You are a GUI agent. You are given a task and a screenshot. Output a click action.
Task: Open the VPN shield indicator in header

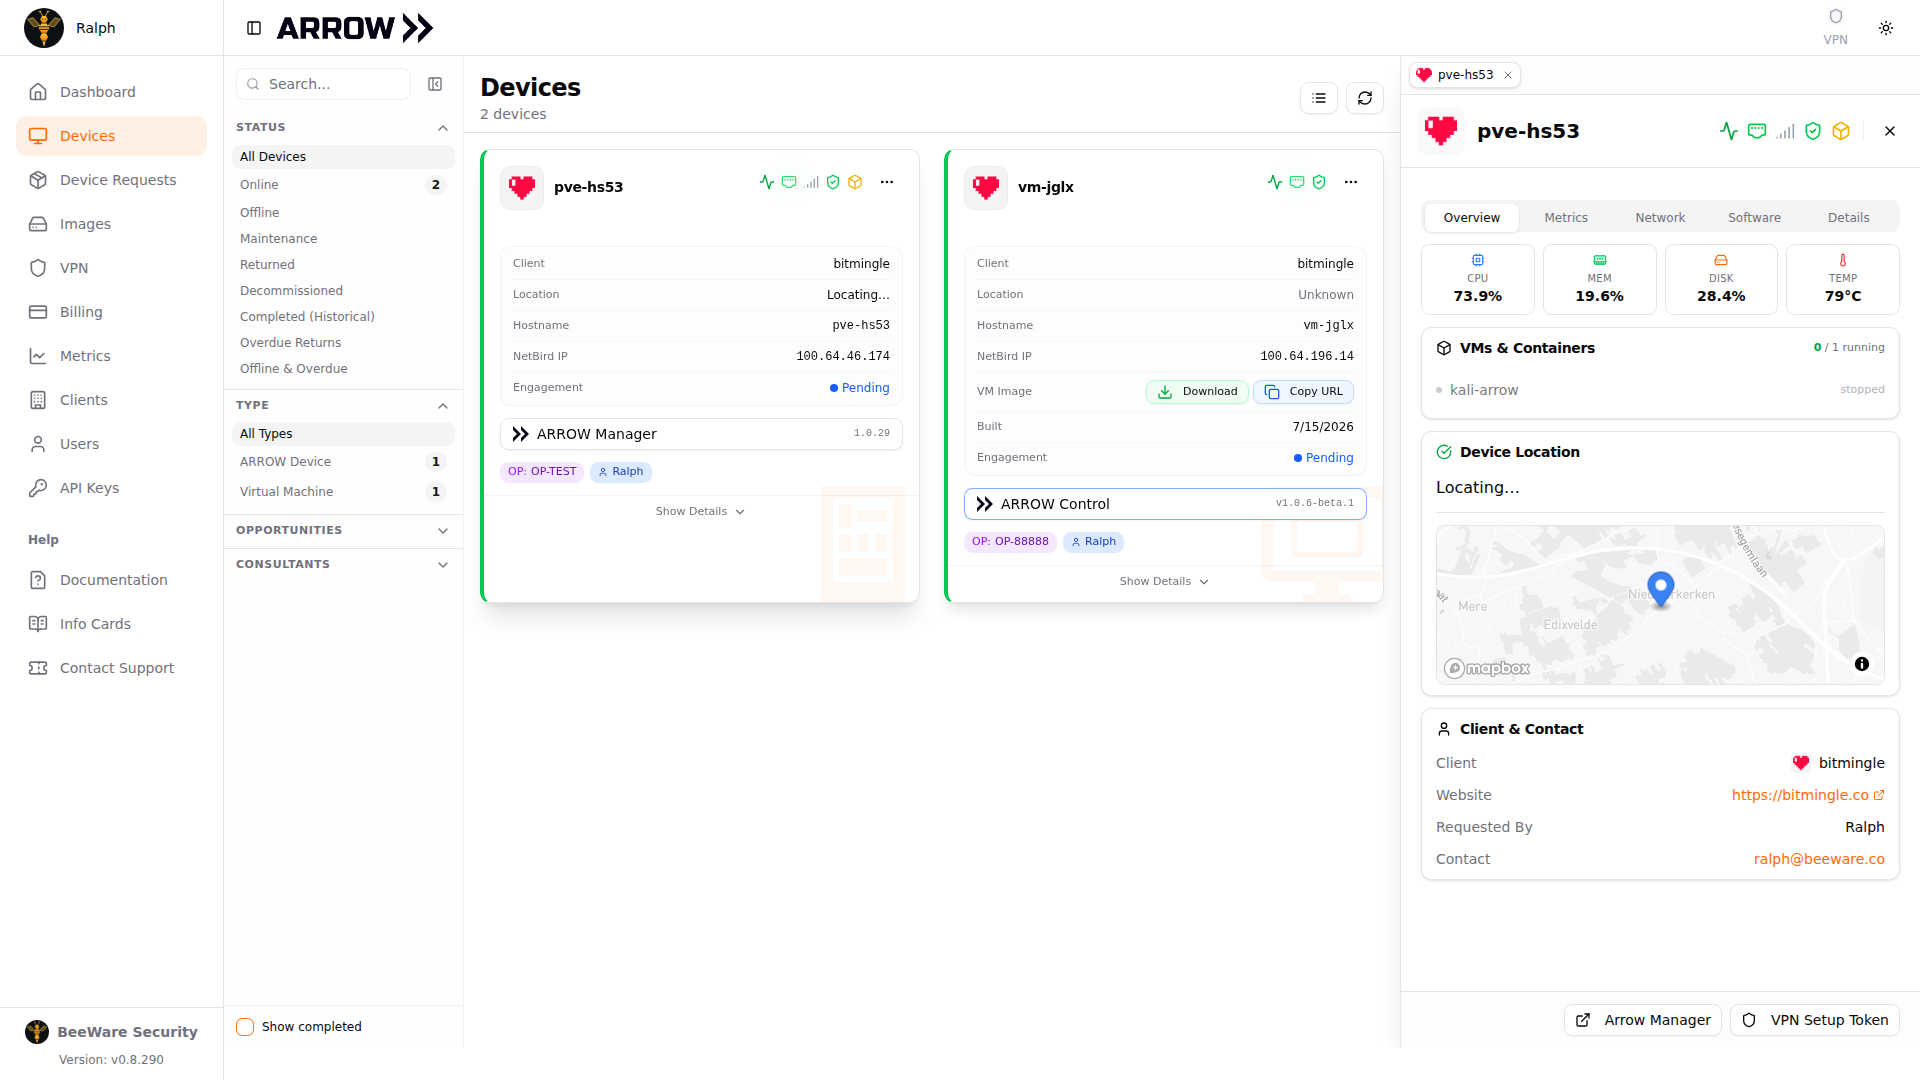tap(1835, 27)
